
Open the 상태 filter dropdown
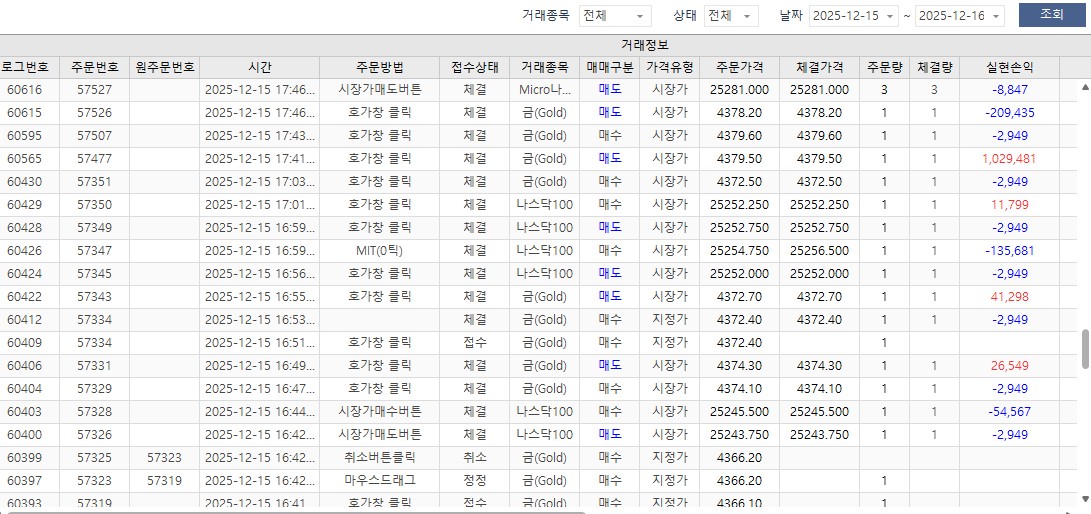(731, 16)
